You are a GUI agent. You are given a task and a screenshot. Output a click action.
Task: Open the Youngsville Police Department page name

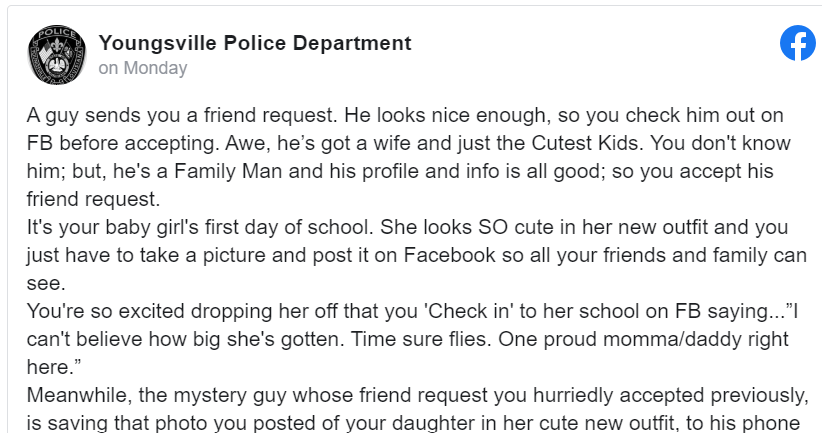pos(255,43)
